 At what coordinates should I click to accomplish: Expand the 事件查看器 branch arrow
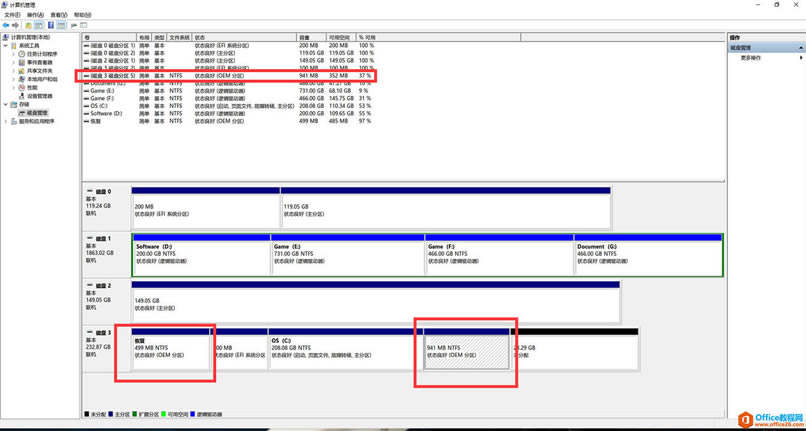pyautogui.click(x=14, y=62)
